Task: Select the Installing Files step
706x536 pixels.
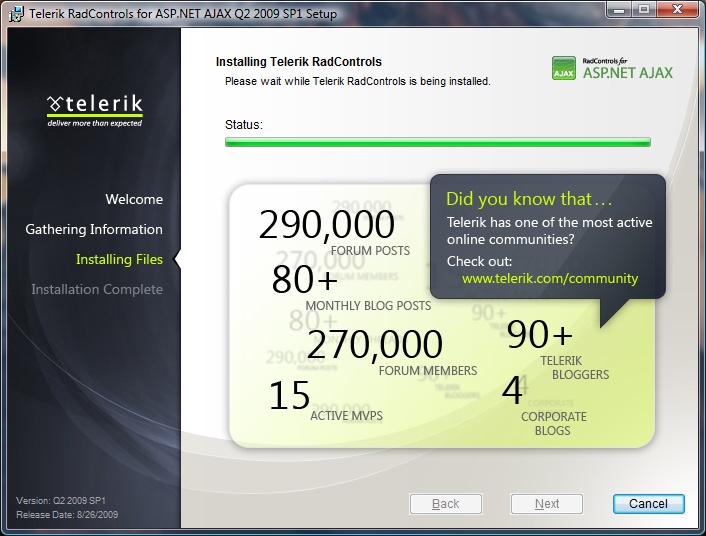Action: click(x=119, y=259)
